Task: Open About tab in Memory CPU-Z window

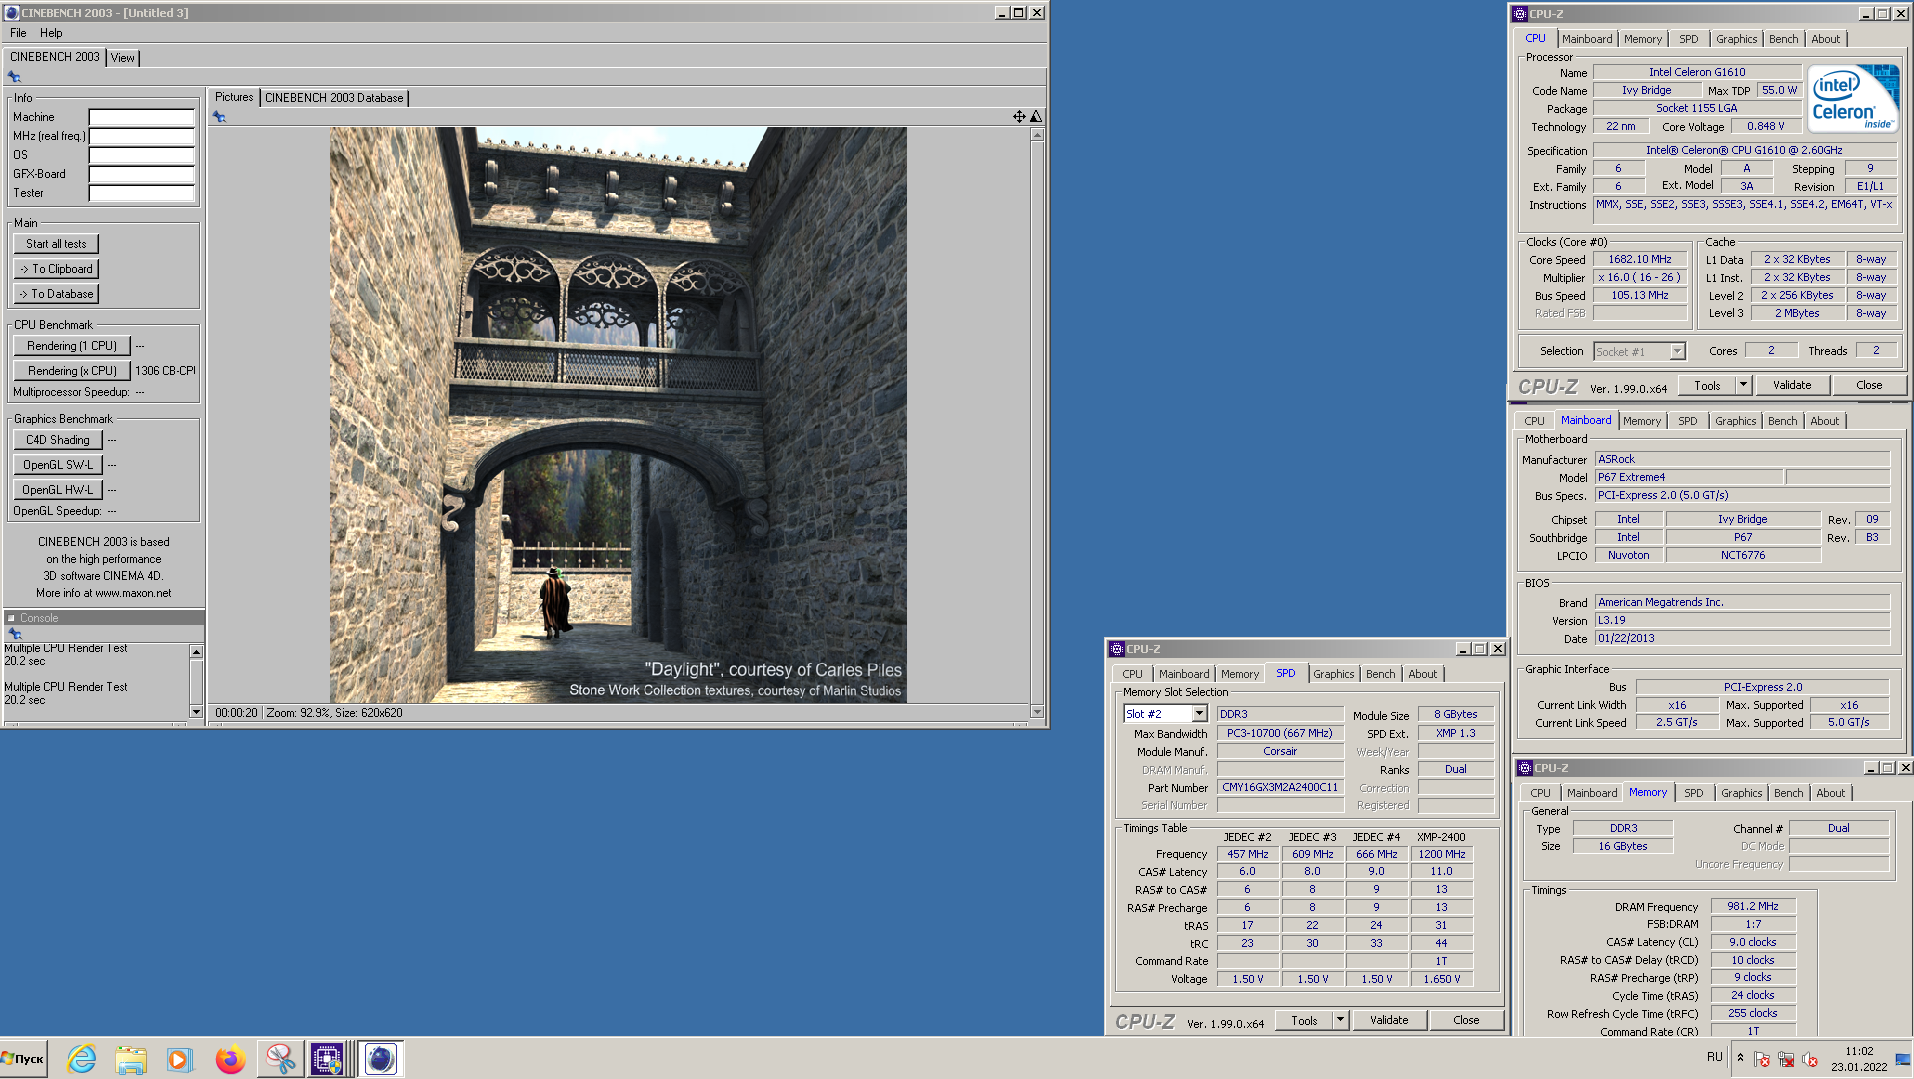Action: click(1830, 793)
